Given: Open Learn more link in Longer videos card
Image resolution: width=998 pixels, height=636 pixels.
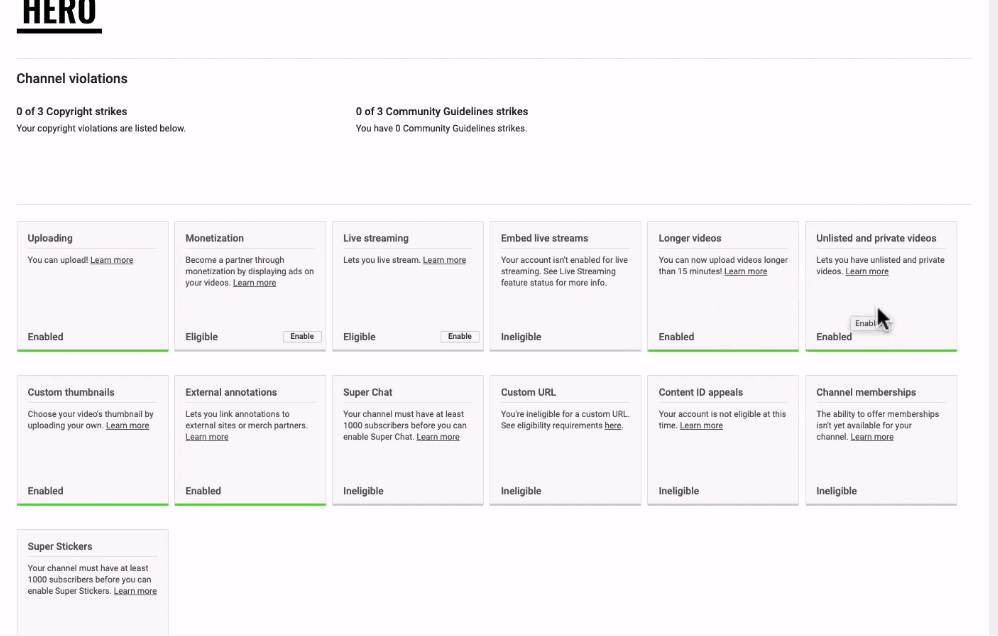Looking at the screenshot, I should click(x=745, y=271).
